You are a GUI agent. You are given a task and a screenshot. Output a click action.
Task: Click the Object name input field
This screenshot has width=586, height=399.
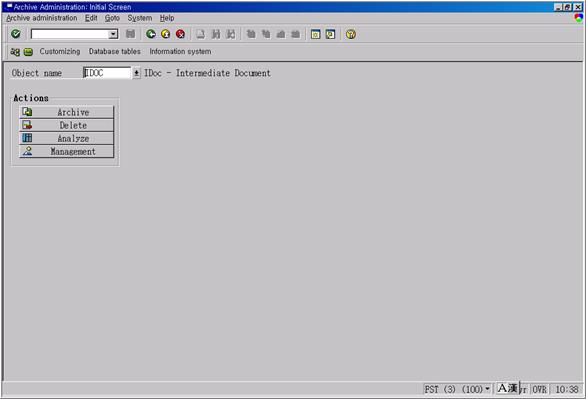pos(107,73)
